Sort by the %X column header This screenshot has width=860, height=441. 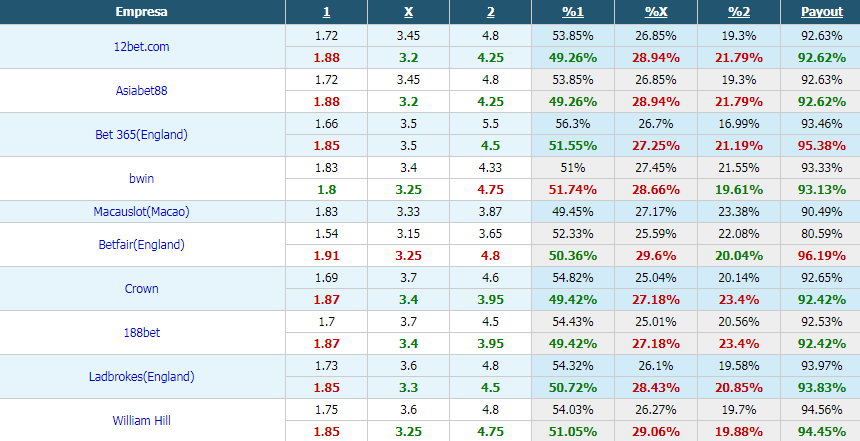(656, 12)
